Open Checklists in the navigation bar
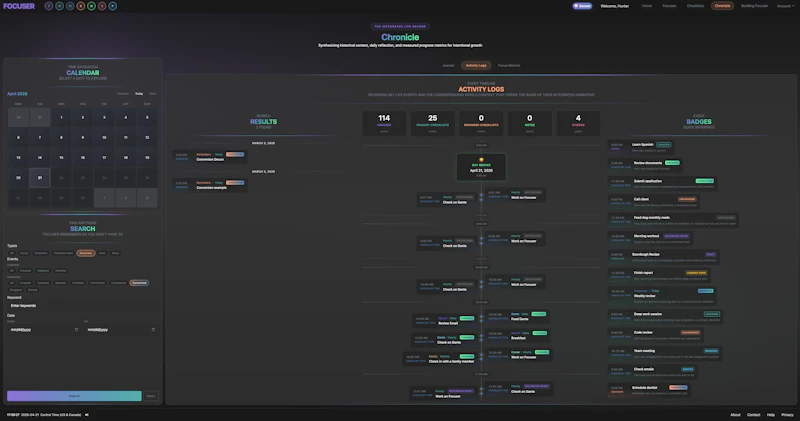The width and height of the screenshot is (800, 421). [695, 6]
